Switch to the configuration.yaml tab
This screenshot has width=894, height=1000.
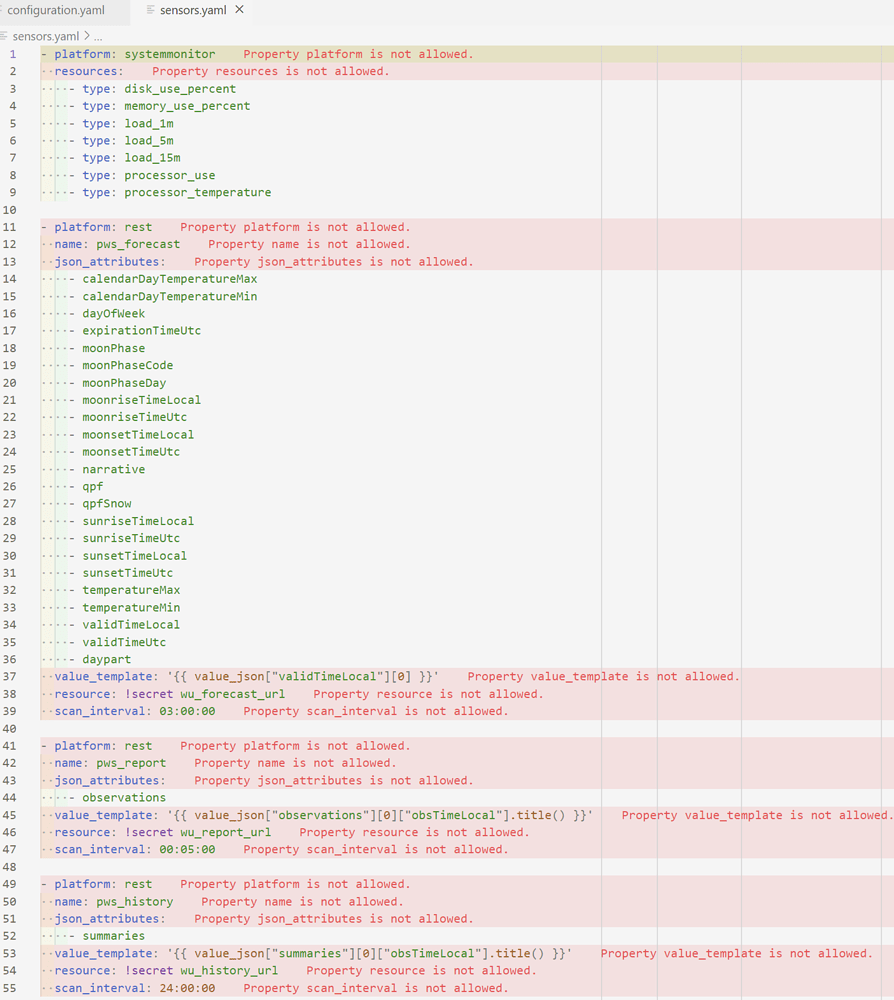(x=55, y=12)
